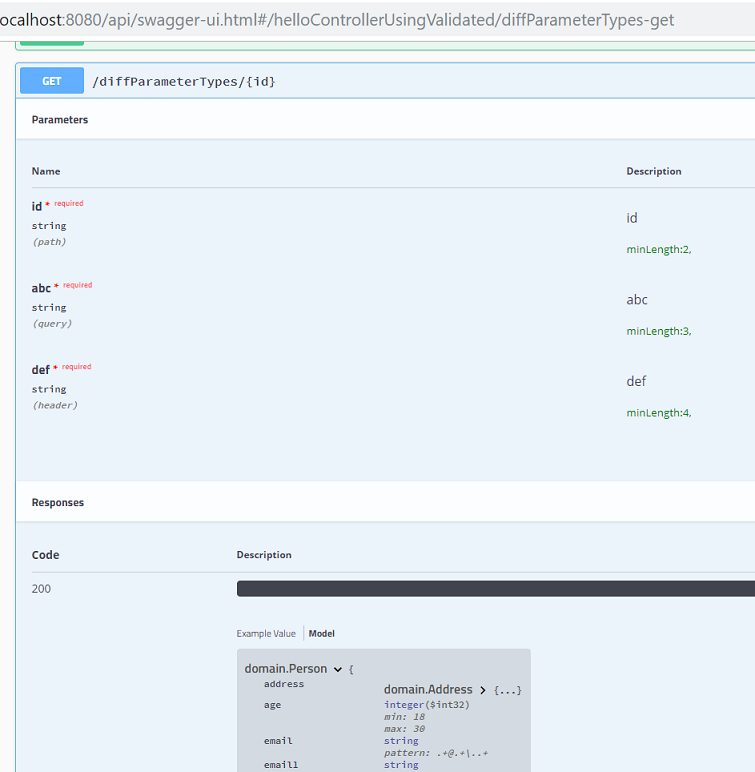Click the (header) location label
Image resolution: width=755 pixels, height=772 pixels.
click(55, 405)
